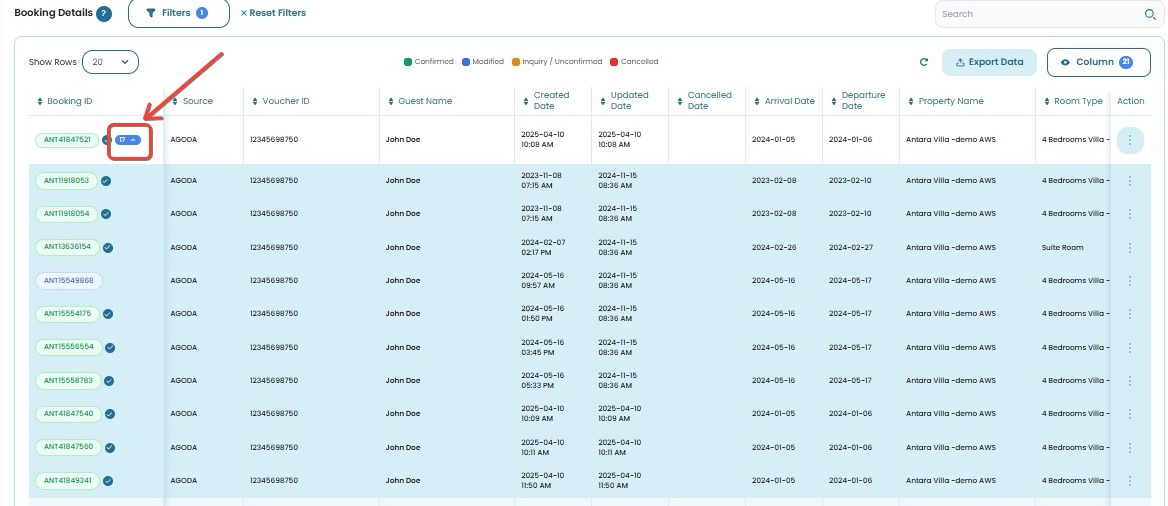The width and height of the screenshot is (1168, 506).
Task: Open action menu for booking ANT15556554
Action: (x=1130, y=347)
